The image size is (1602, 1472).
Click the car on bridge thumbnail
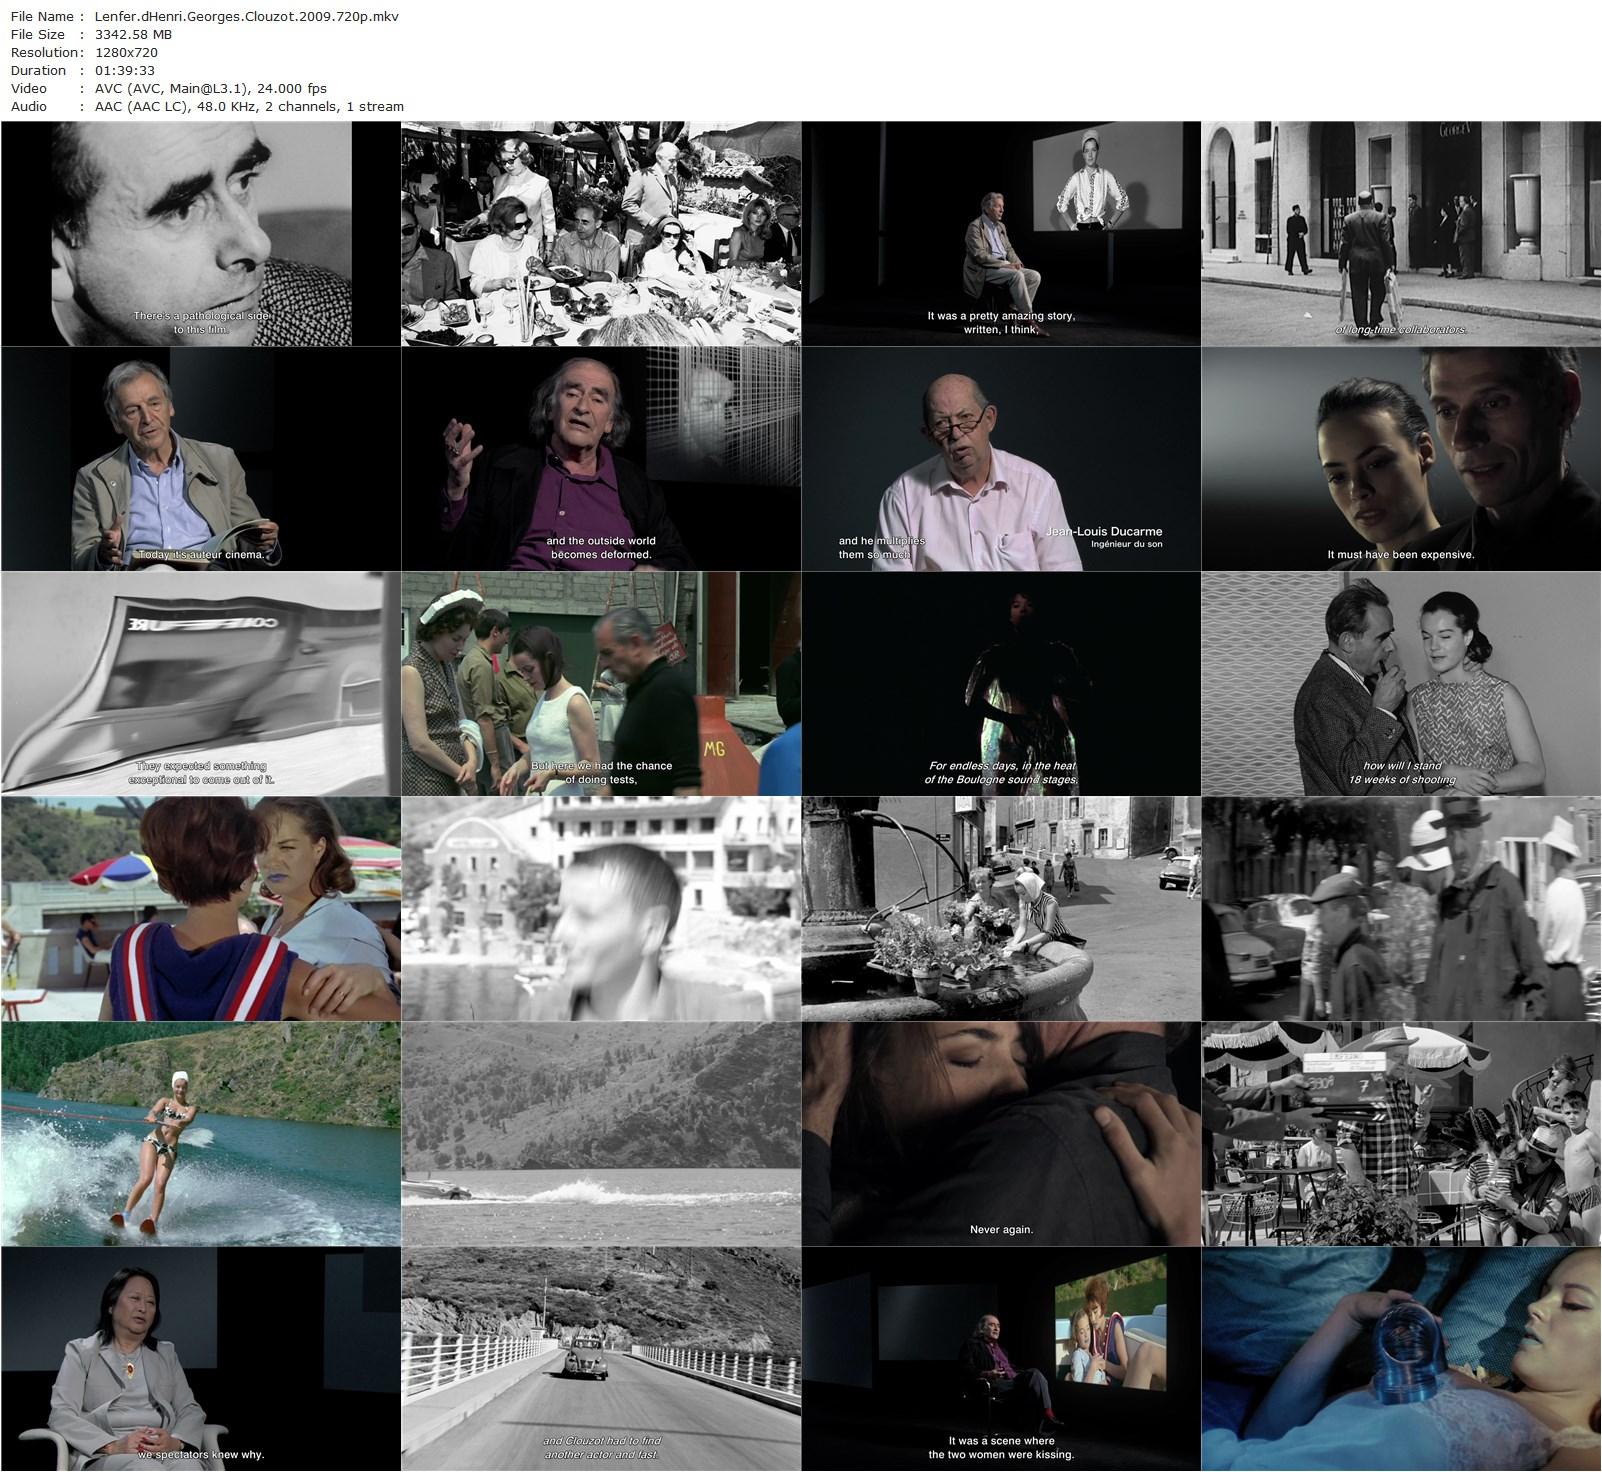600,1359
